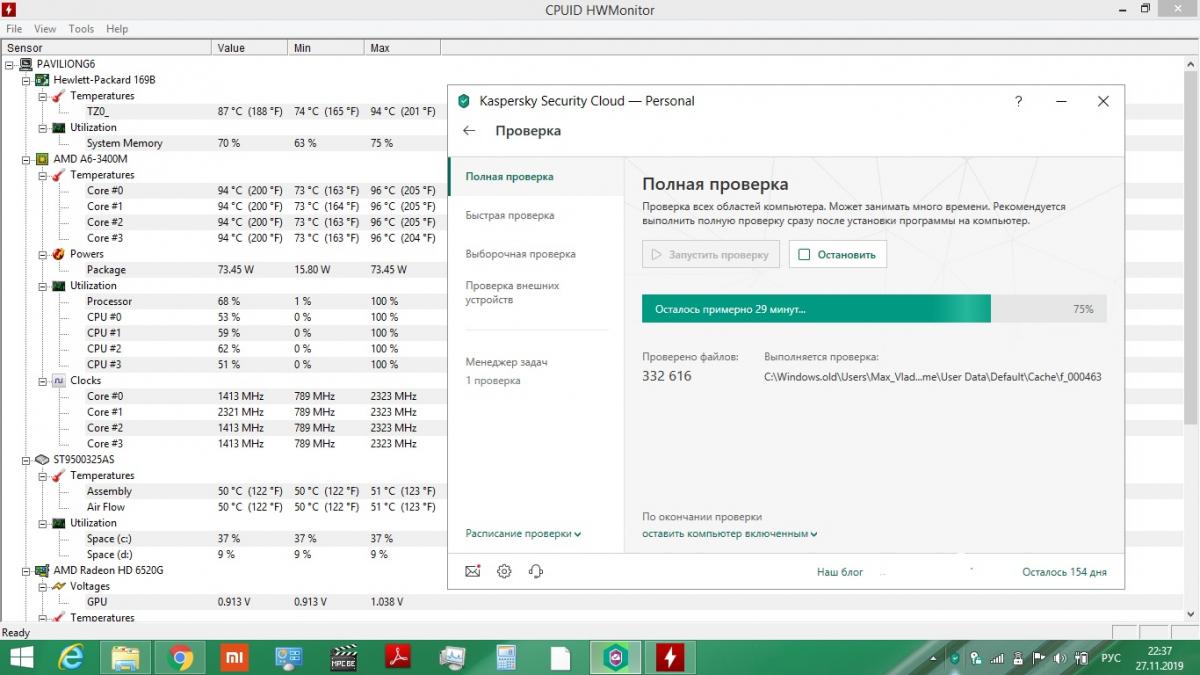The image size is (1200, 675).
Task: Collapse the Powers branch
Action: tap(43, 254)
